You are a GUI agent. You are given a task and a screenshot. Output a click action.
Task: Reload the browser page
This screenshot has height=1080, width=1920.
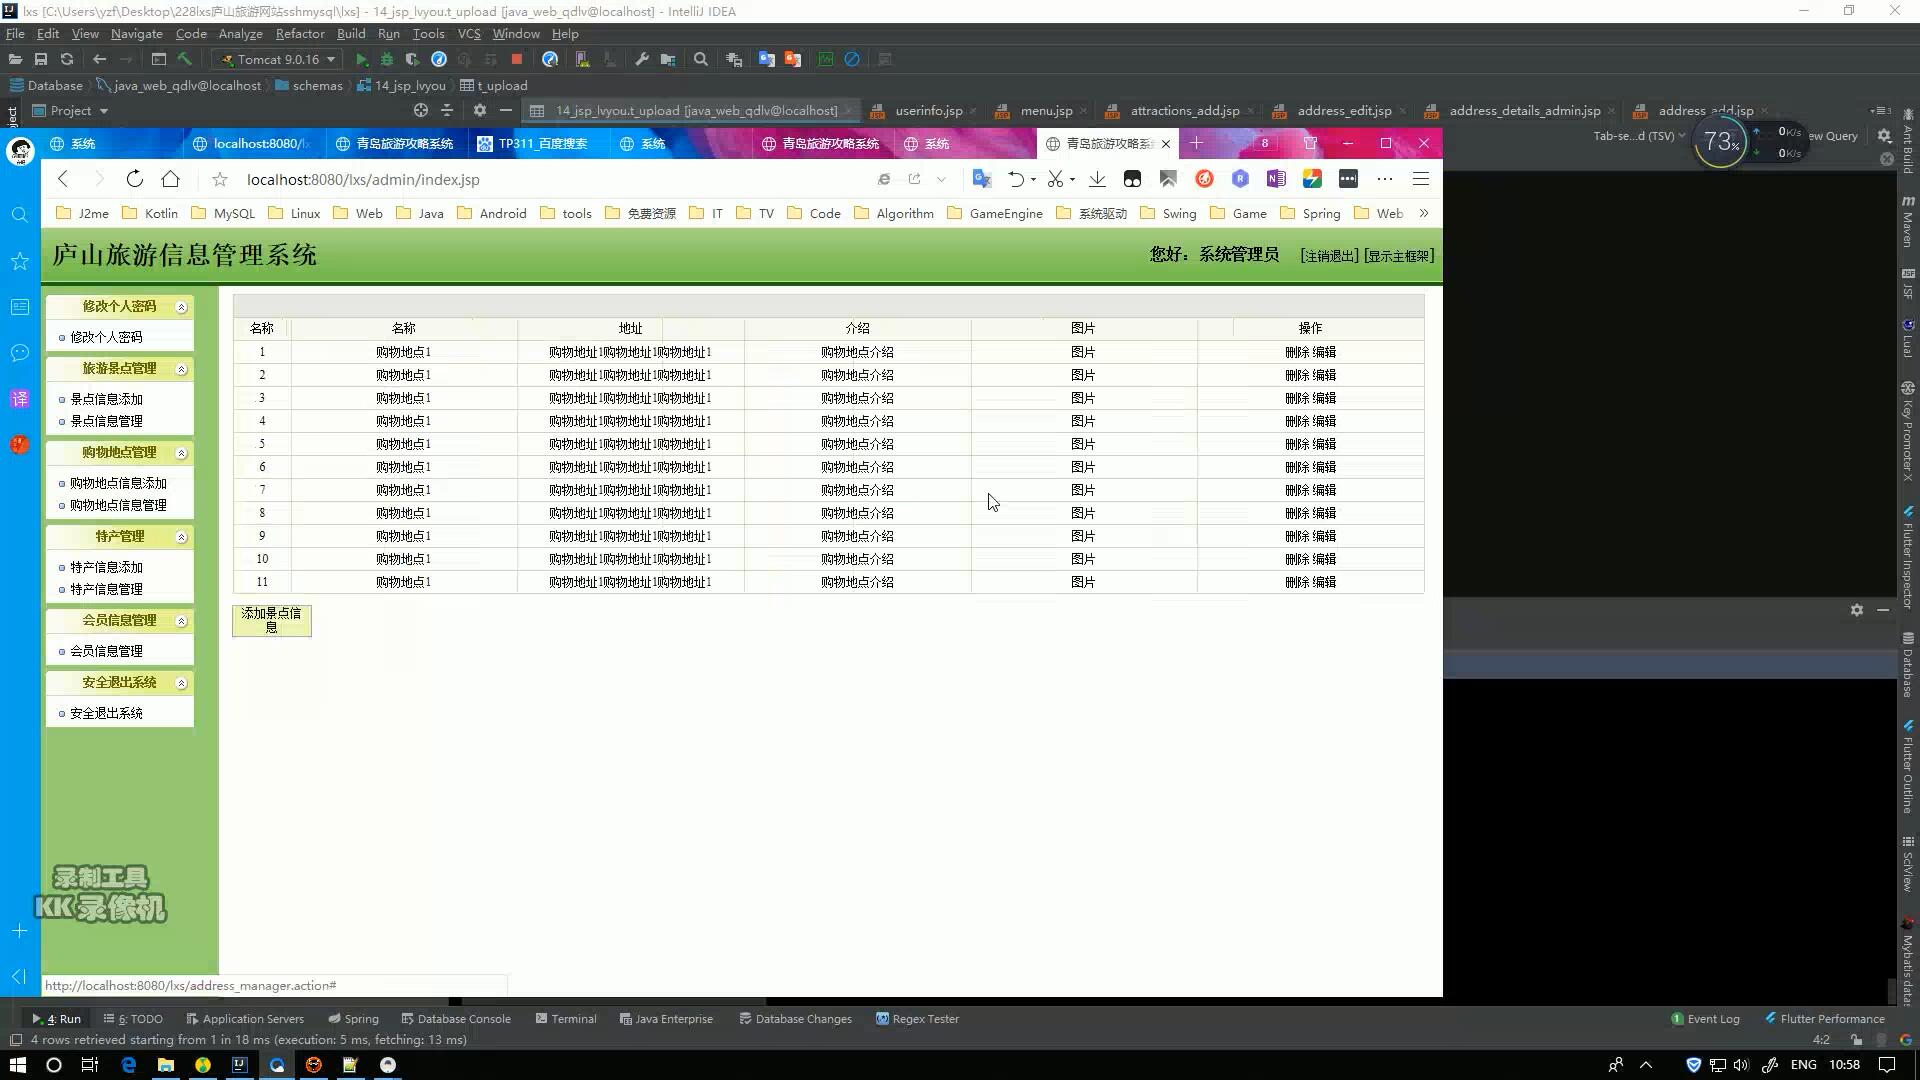[x=134, y=179]
